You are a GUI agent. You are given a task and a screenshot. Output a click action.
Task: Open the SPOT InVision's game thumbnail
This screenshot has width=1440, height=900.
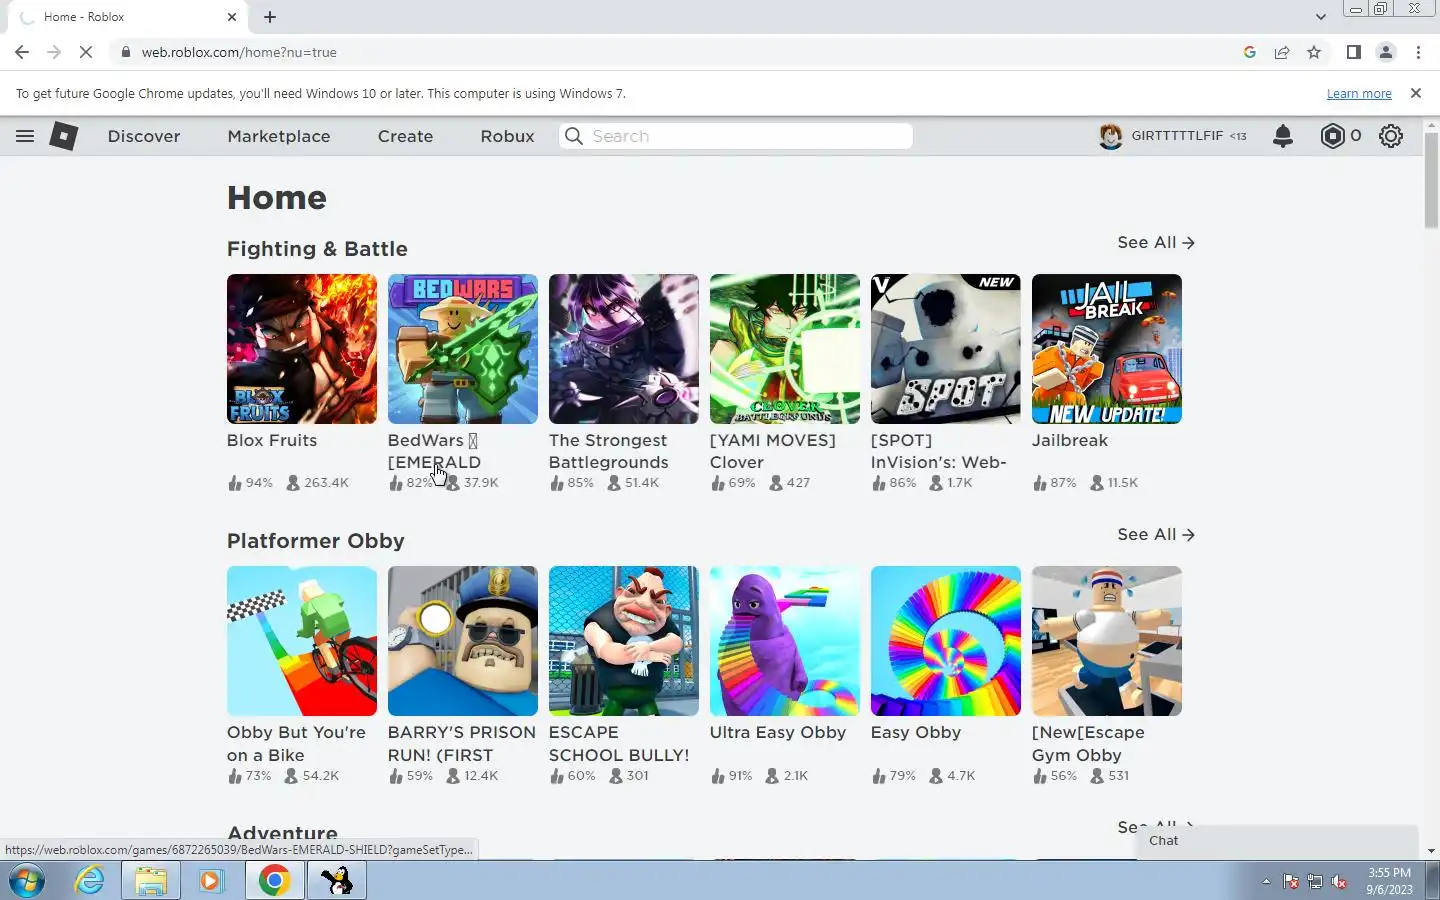[946, 349]
